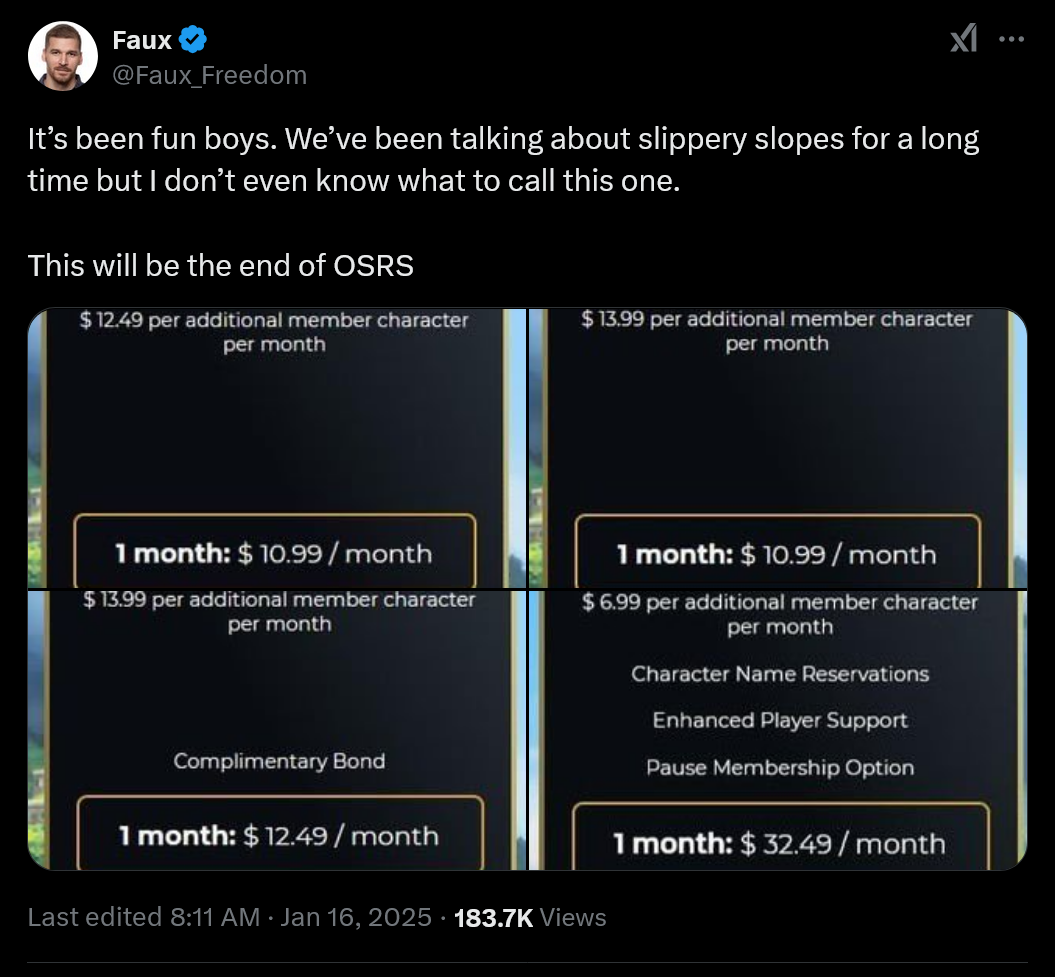Viewport: 1055px width, 977px height.
Task: Open Faux's profile avatar
Action: 62,55
